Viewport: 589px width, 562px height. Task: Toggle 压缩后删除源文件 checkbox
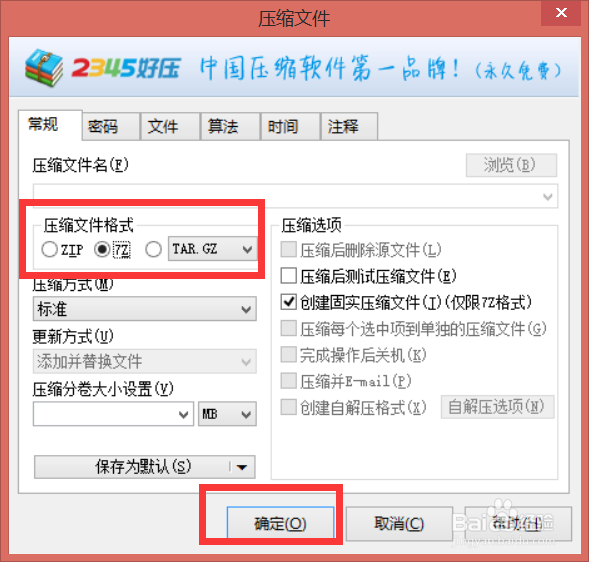[288, 249]
